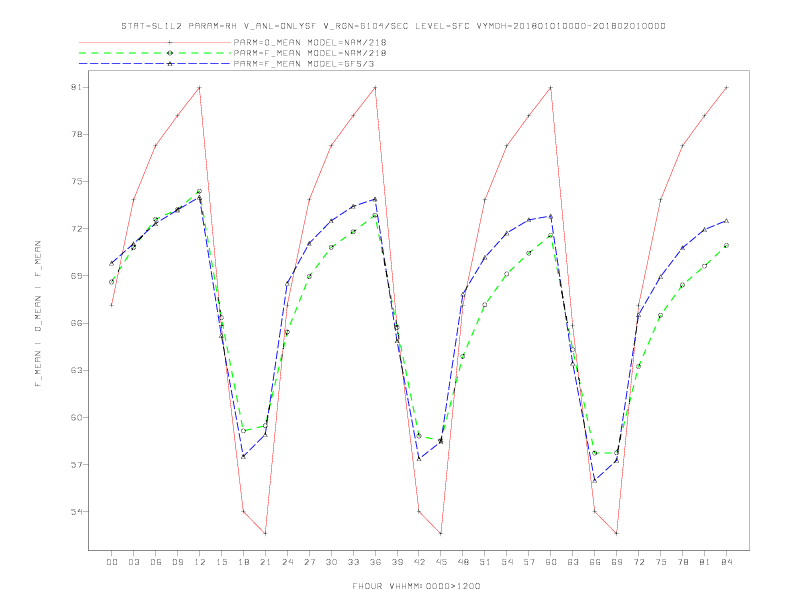Select legend entry PARM=O_MEAN MODEL=NAM/218

[310, 42]
